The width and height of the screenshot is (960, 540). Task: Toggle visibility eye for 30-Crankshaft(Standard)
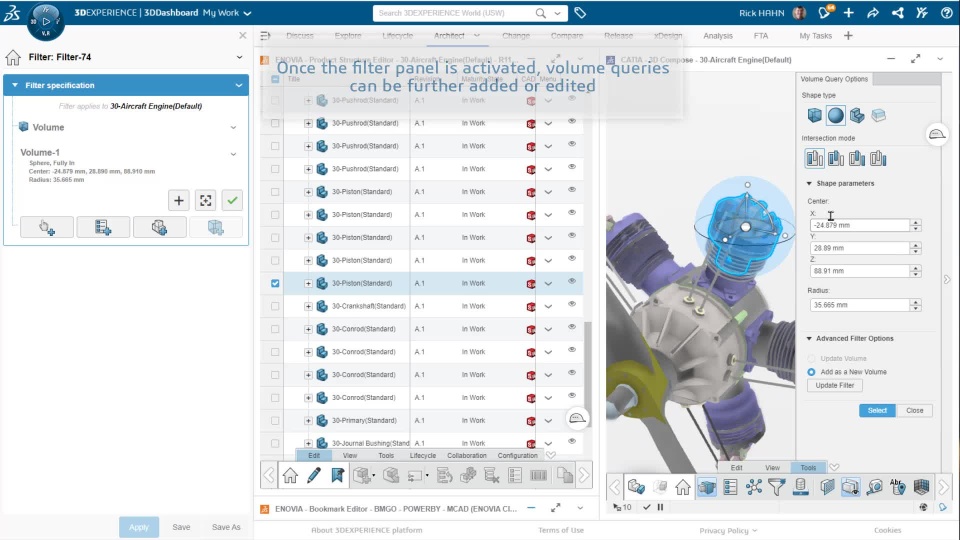(572, 304)
